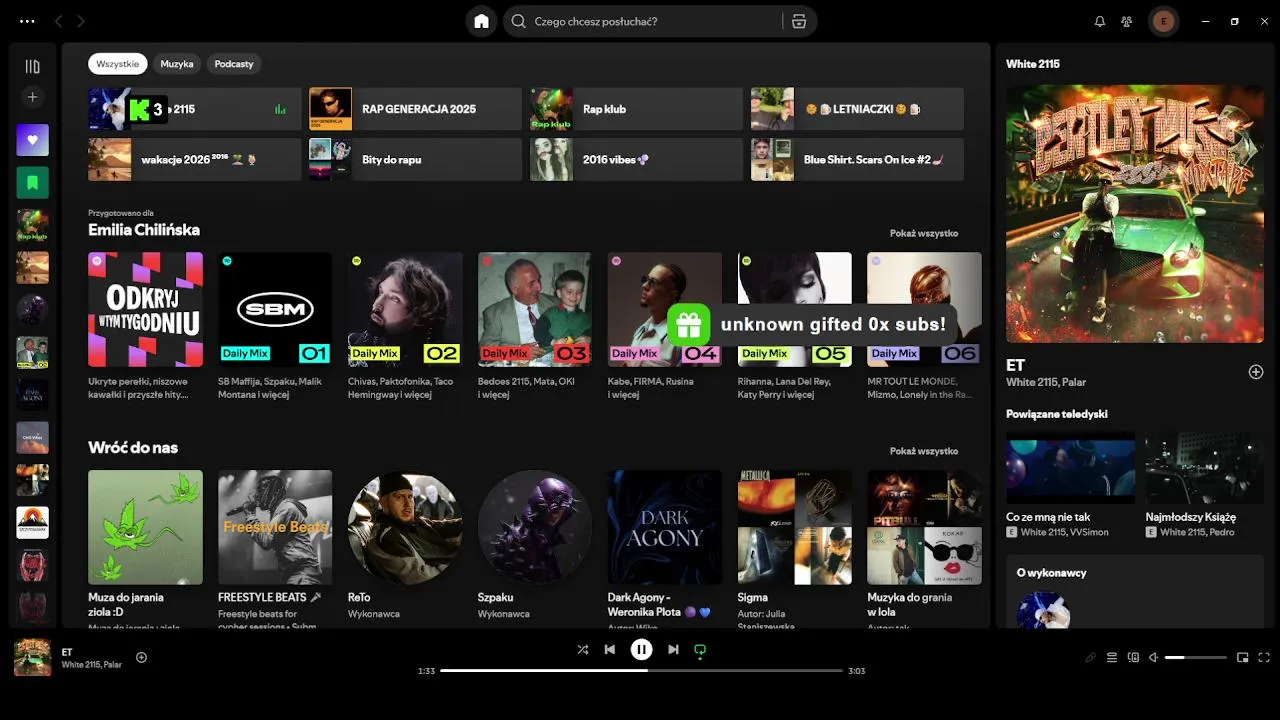Open the playback queue icon
1280x720 pixels.
point(1112,657)
